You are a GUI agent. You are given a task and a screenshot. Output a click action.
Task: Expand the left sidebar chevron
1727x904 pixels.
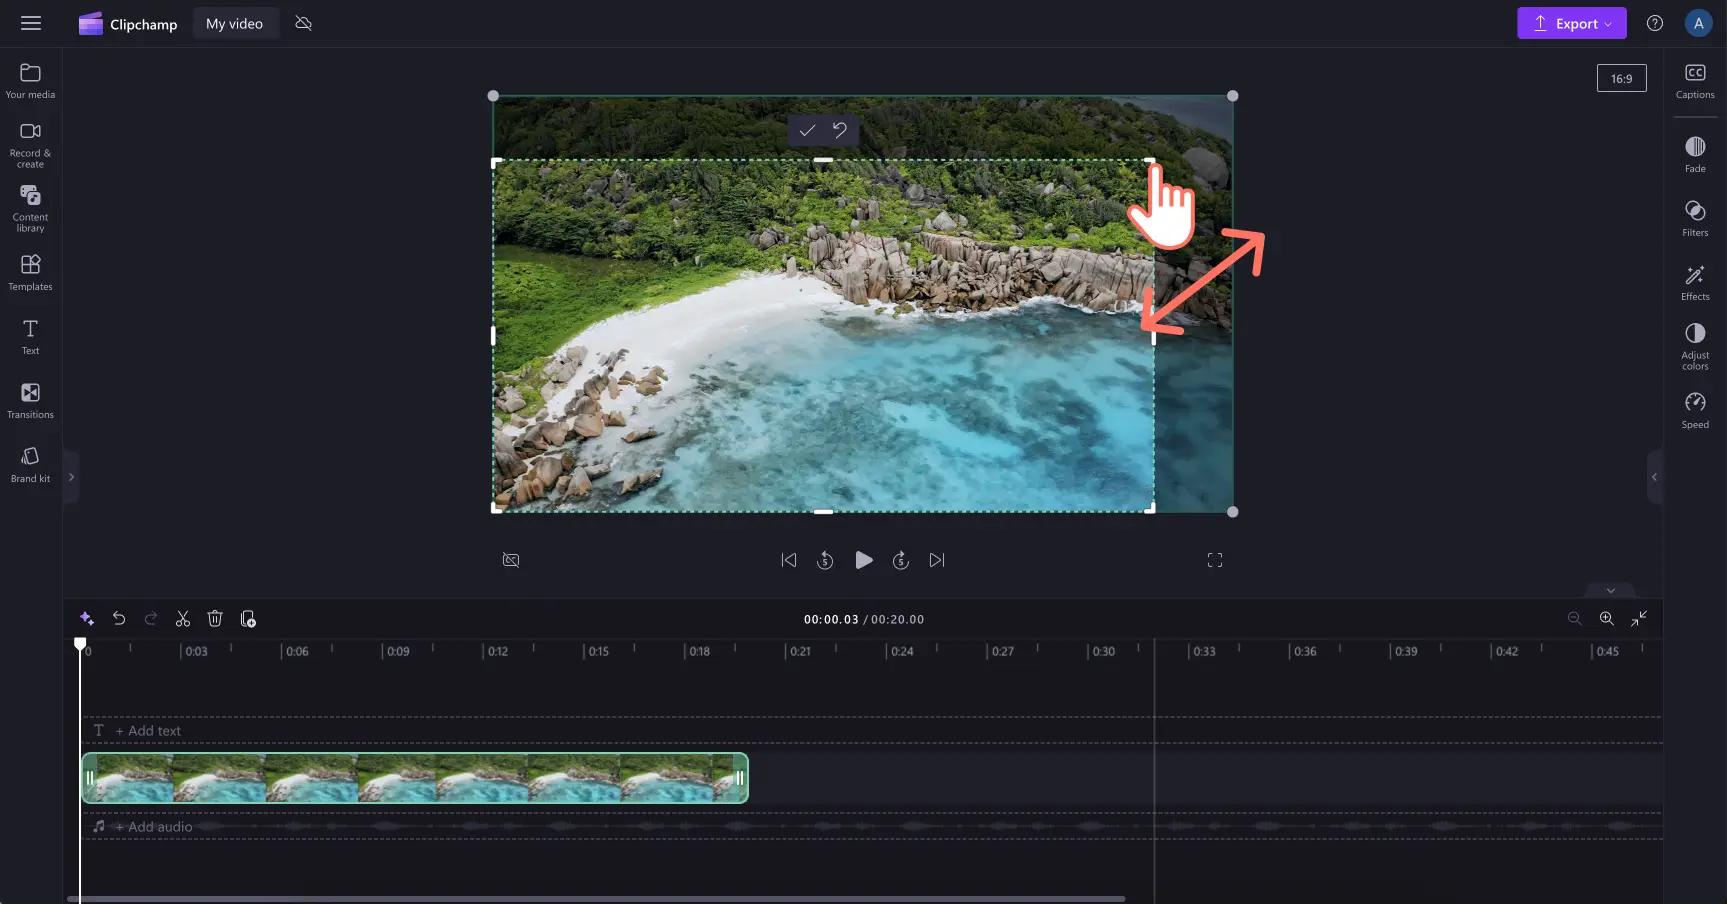(x=71, y=477)
